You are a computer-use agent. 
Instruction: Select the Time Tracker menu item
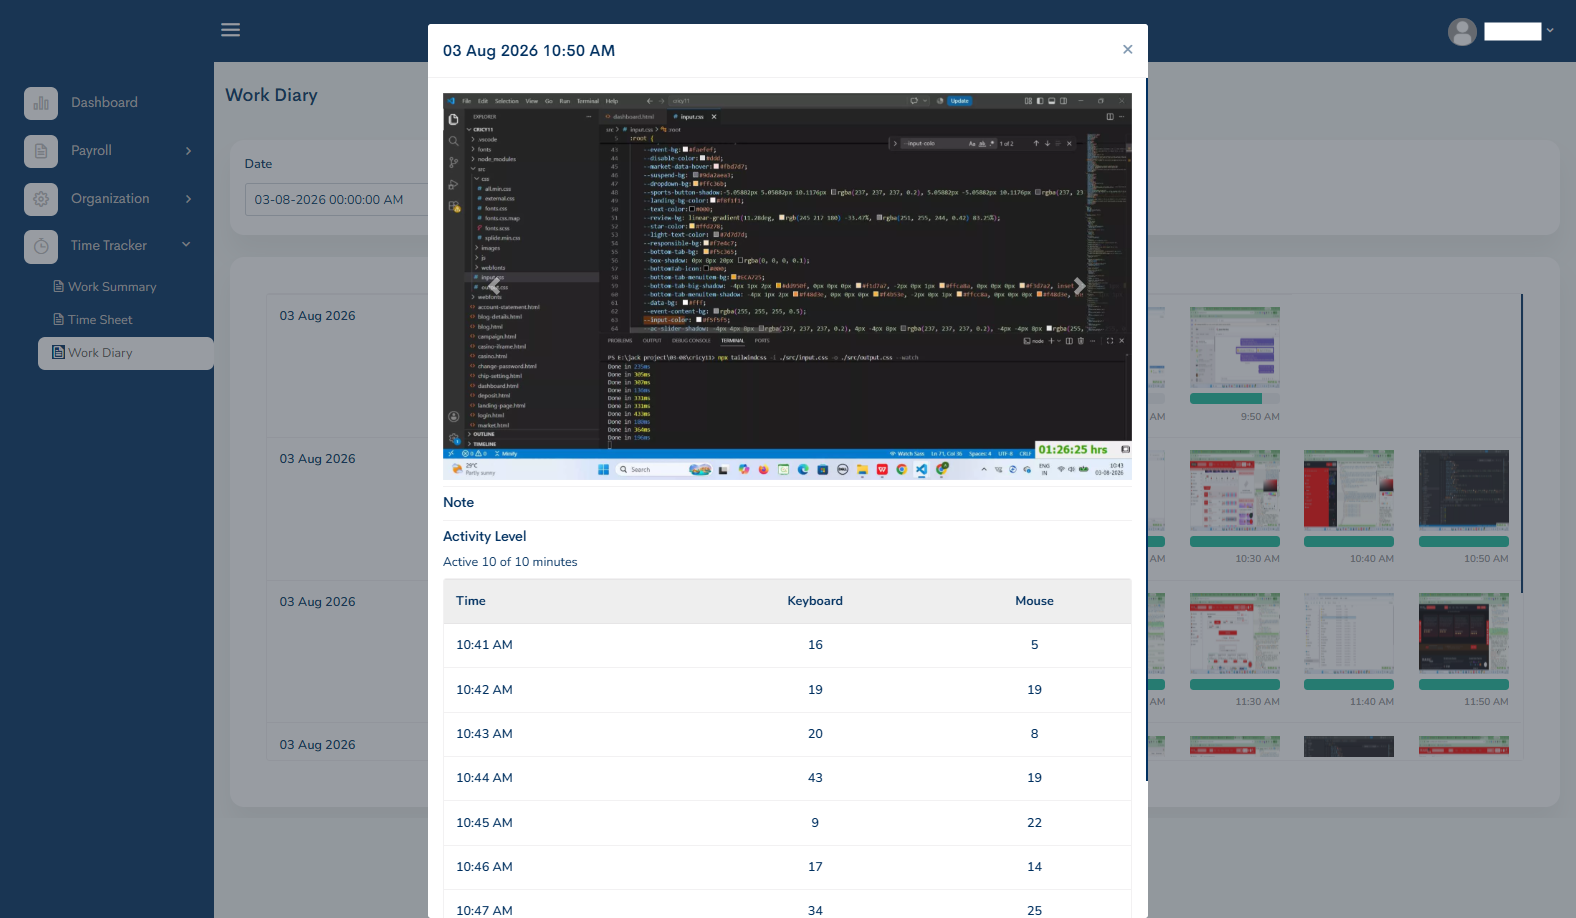[108, 246]
